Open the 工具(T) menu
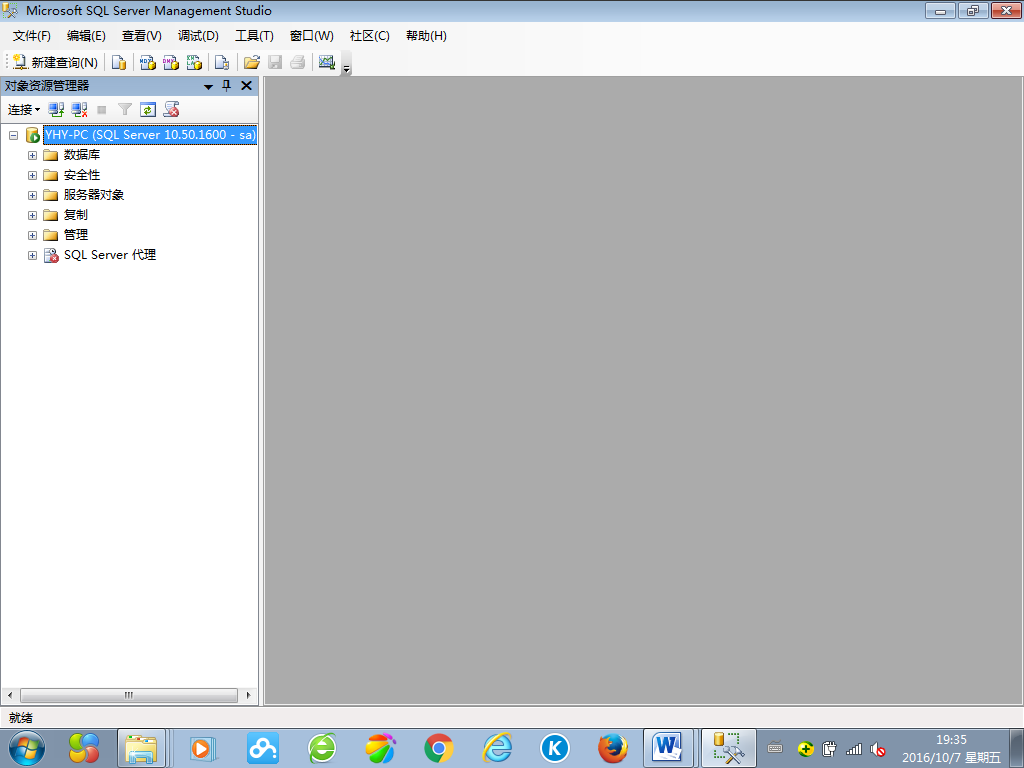 254,36
